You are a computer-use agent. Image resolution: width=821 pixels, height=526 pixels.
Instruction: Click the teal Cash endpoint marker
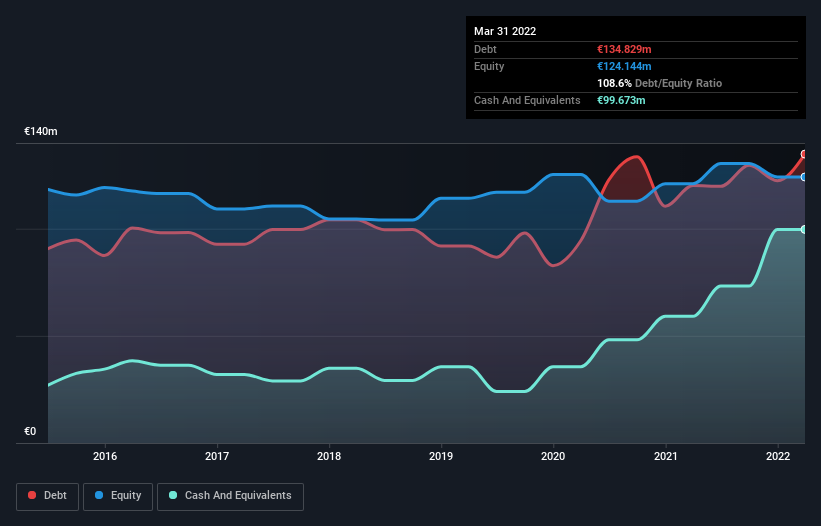804,230
